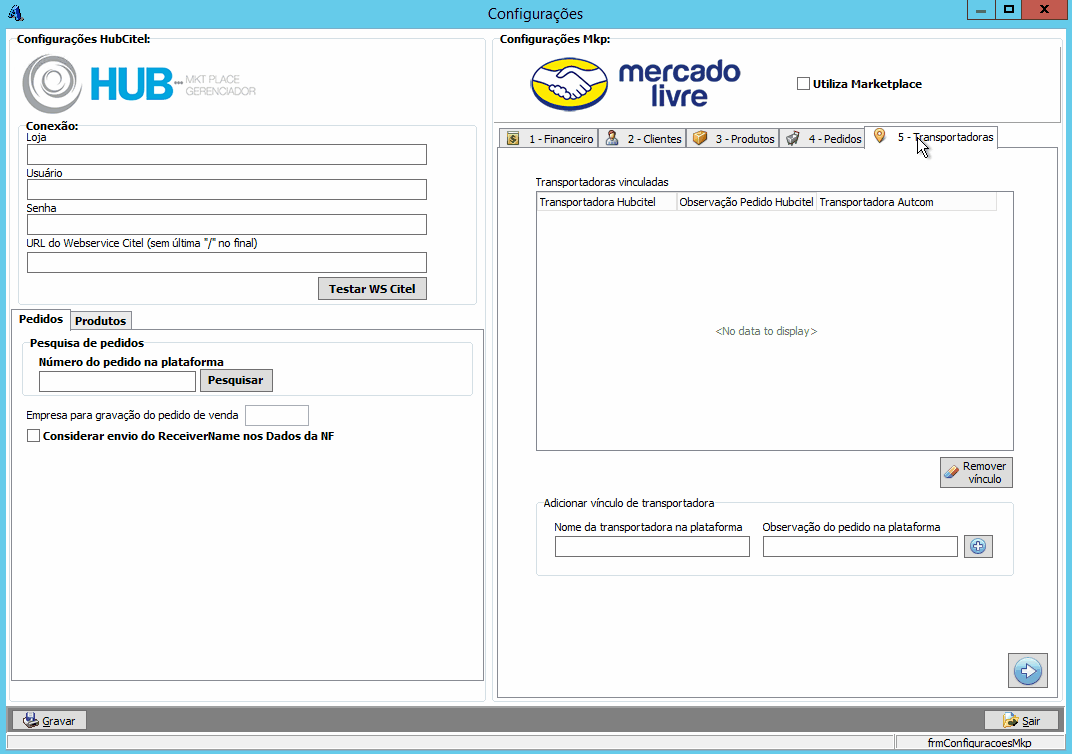Minimize the Configurações window
Image resolution: width=1072 pixels, height=754 pixels.
click(981, 10)
